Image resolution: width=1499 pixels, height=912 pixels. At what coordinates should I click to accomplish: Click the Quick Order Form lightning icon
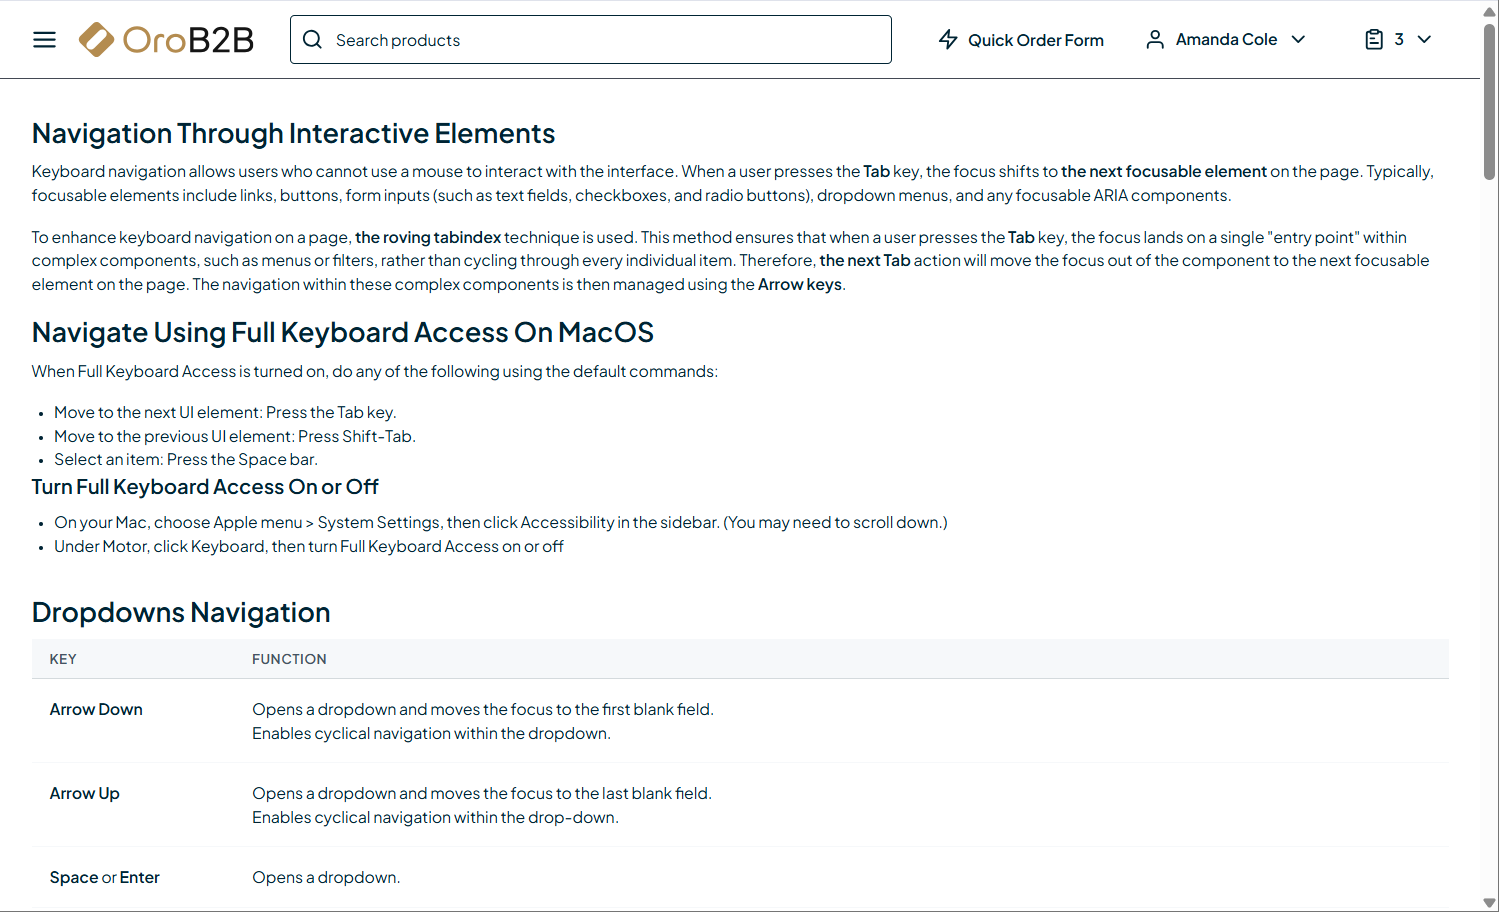(948, 40)
